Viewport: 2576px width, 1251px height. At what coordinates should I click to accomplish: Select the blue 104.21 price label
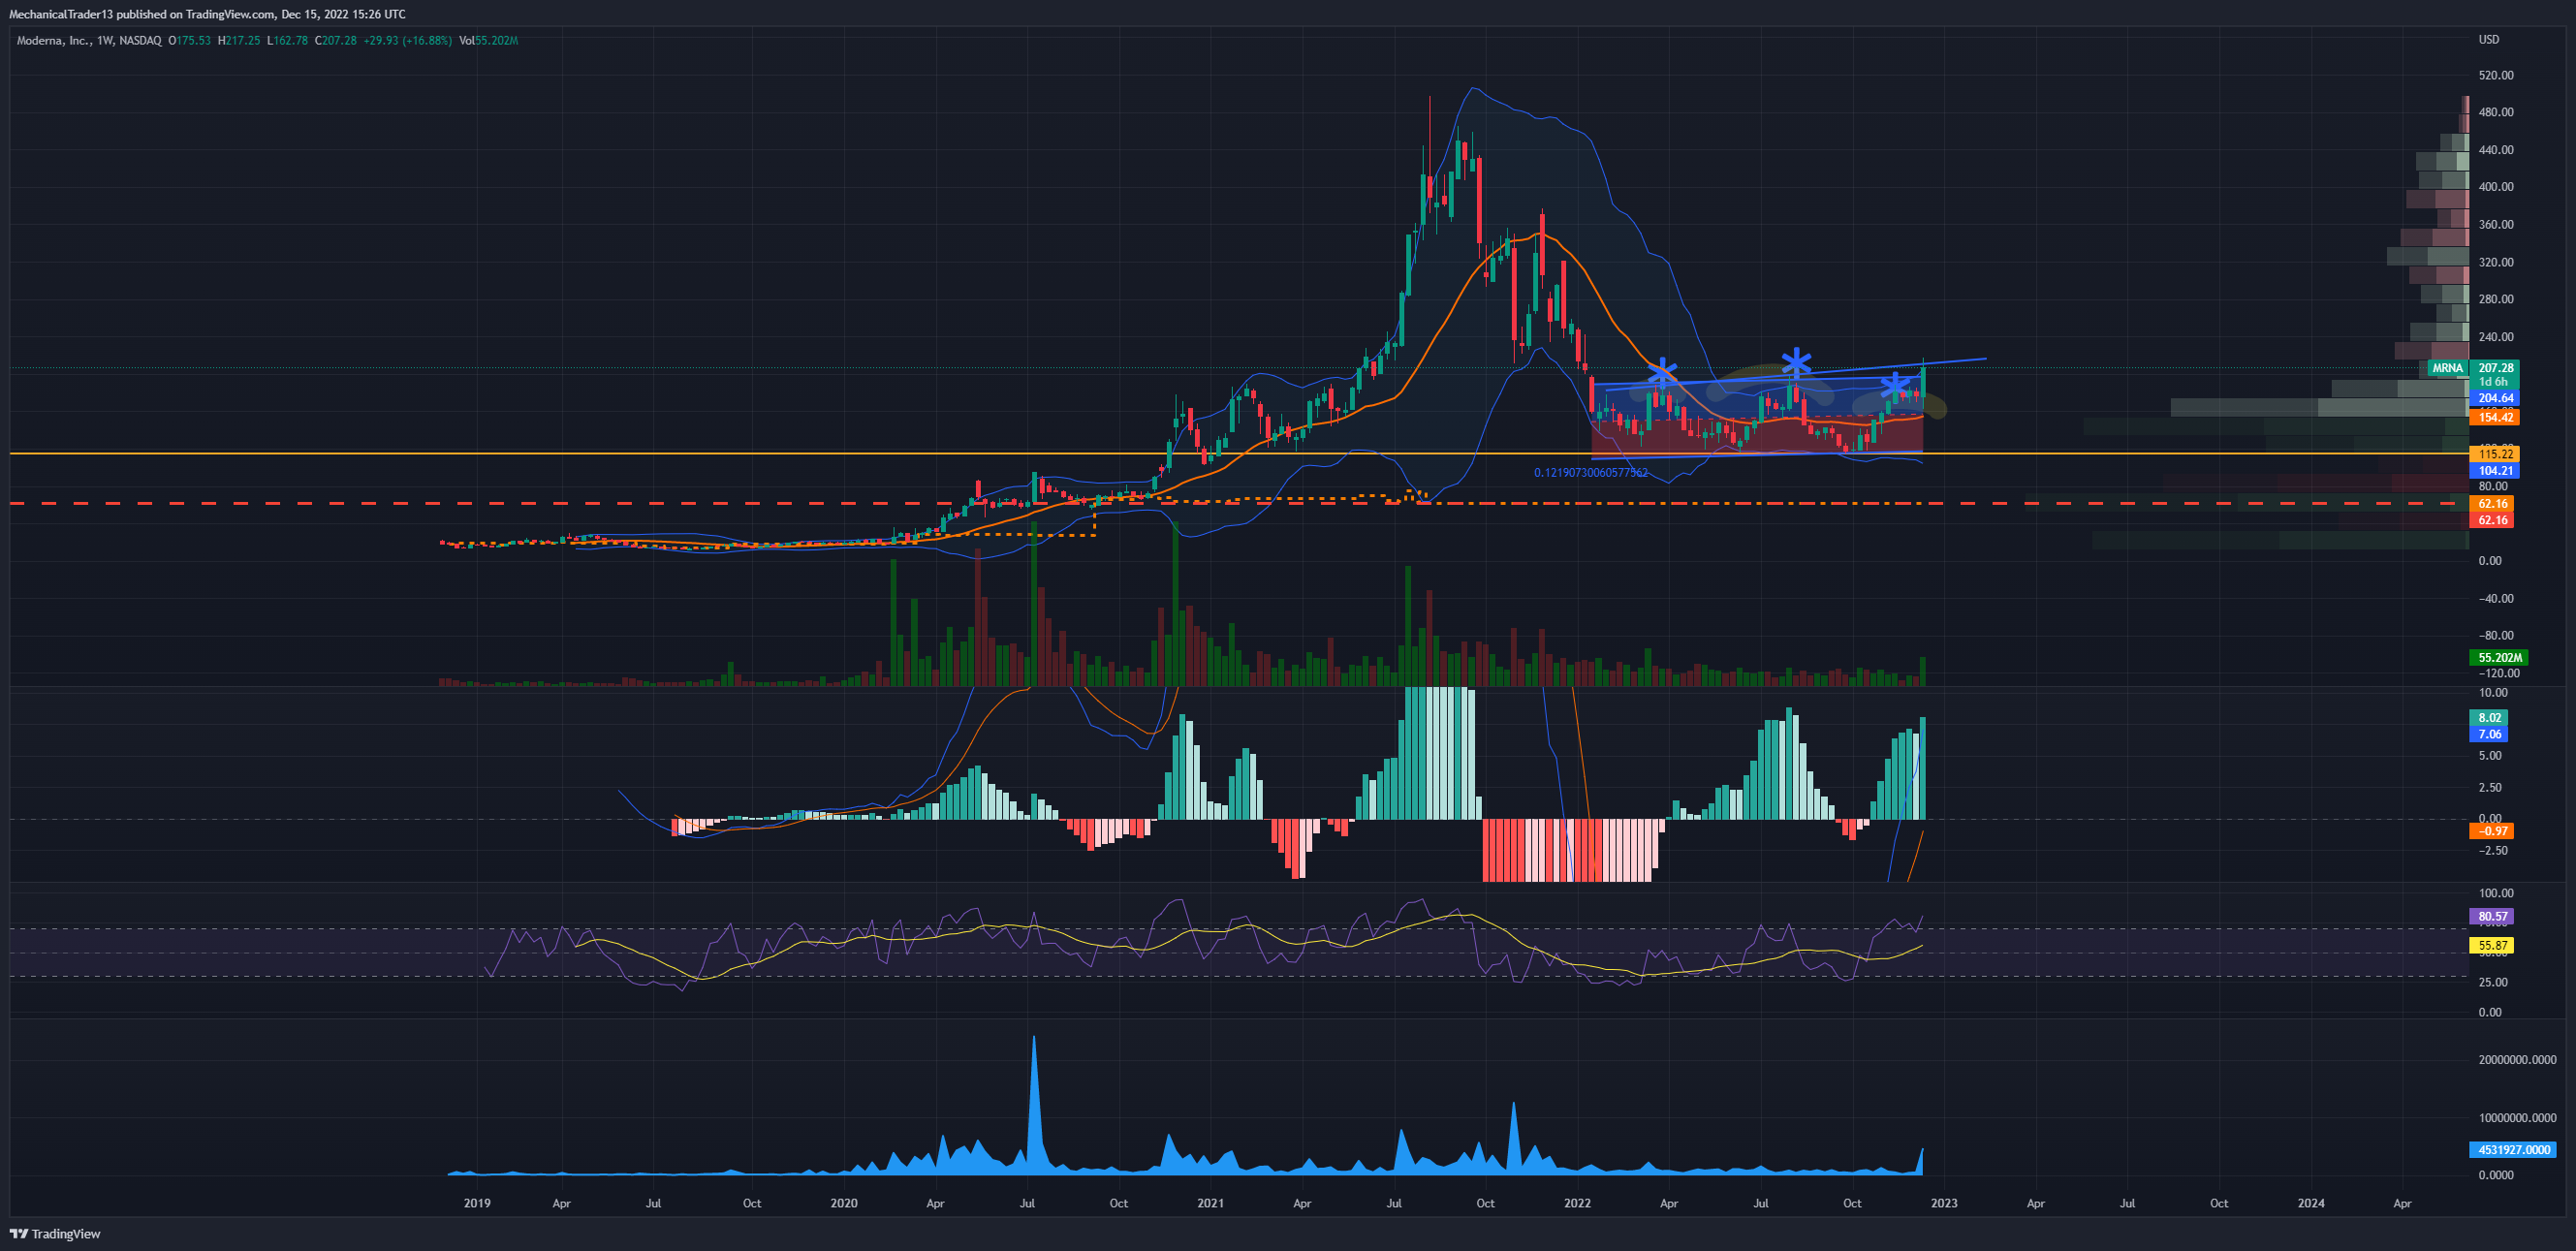tap(2495, 470)
